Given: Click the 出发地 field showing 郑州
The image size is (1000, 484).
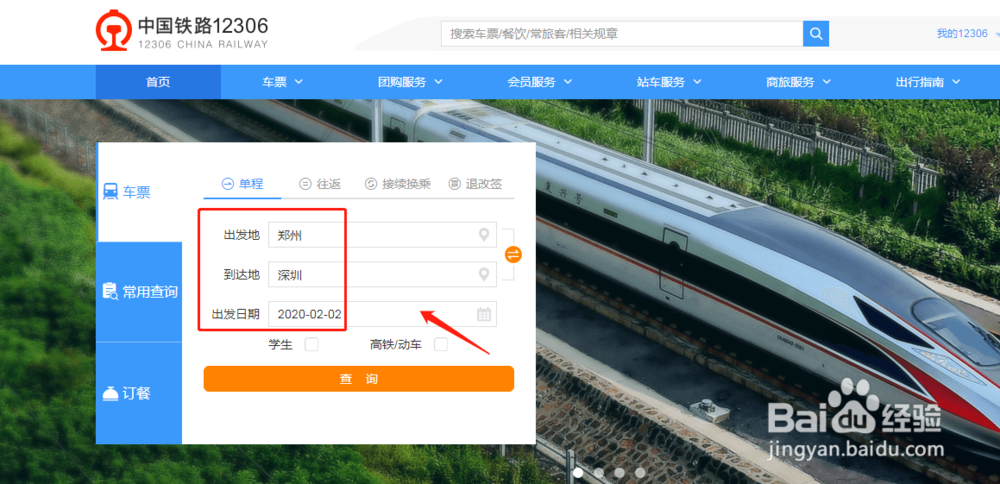Looking at the screenshot, I should (382, 235).
